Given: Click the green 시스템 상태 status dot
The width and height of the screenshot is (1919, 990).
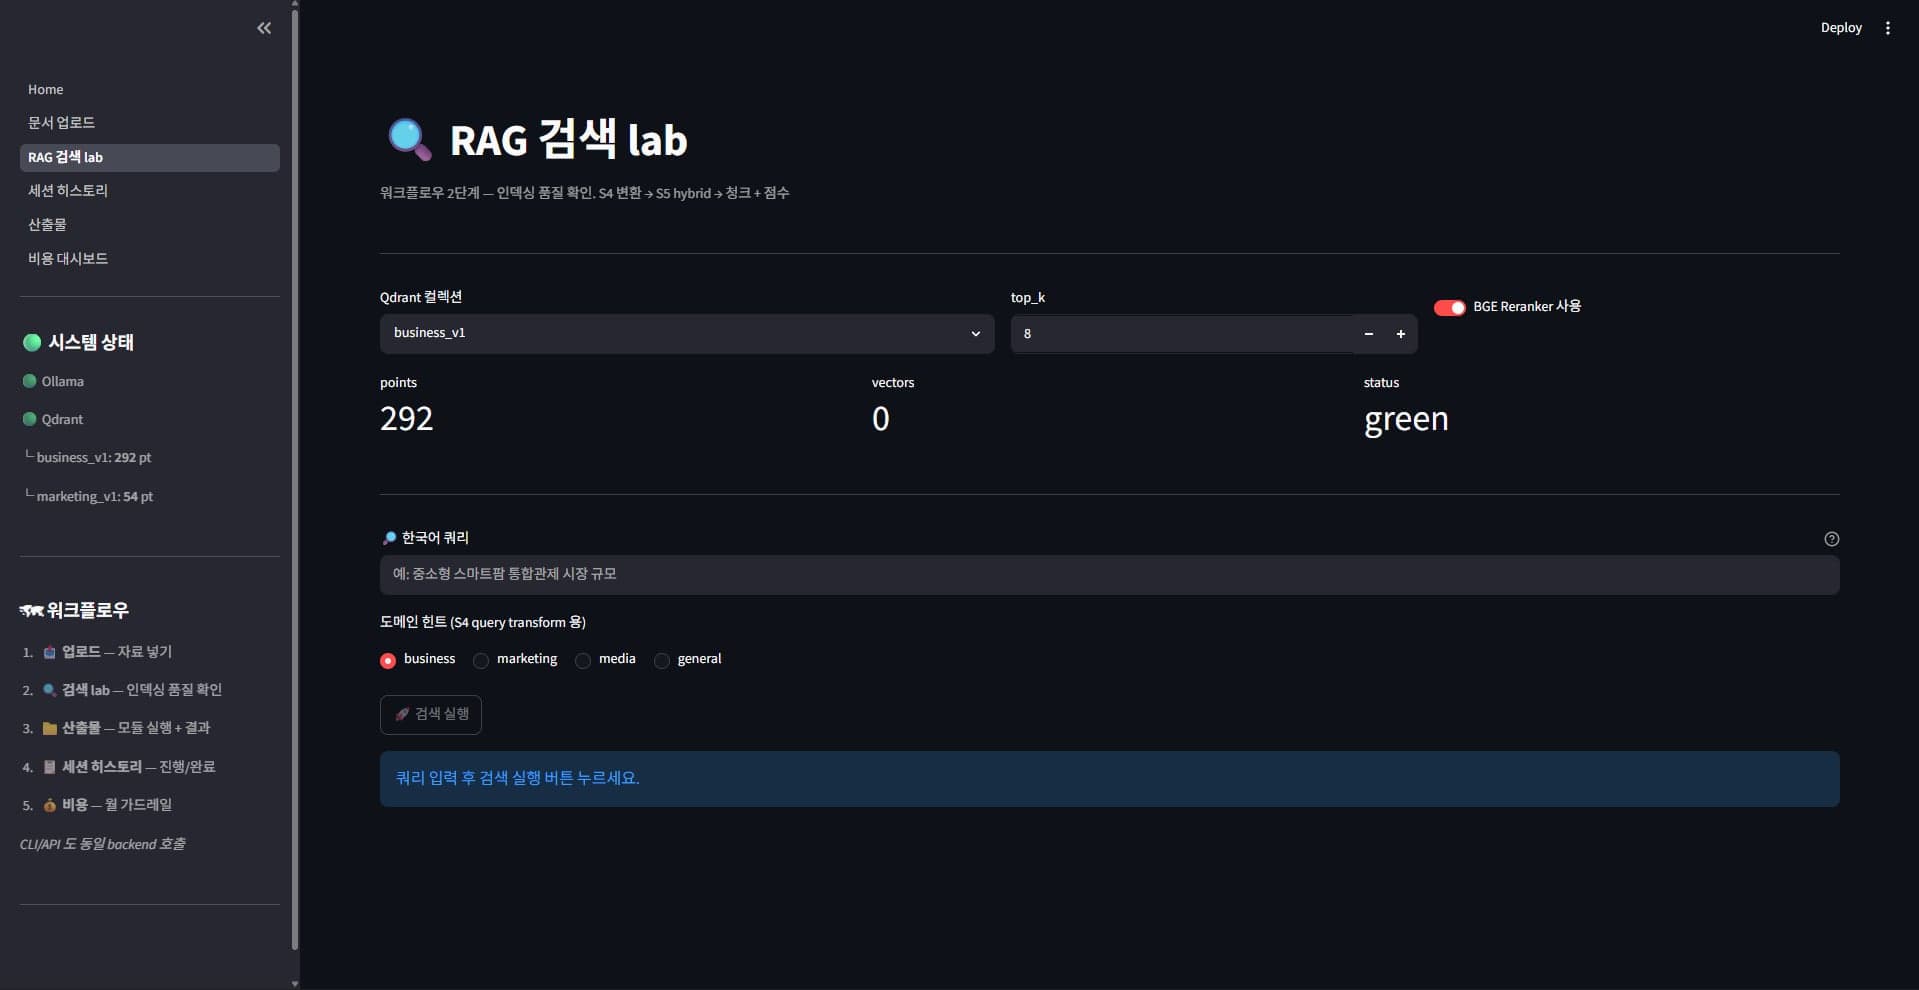Looking at the screenshot, I should (x=32, y=343).
